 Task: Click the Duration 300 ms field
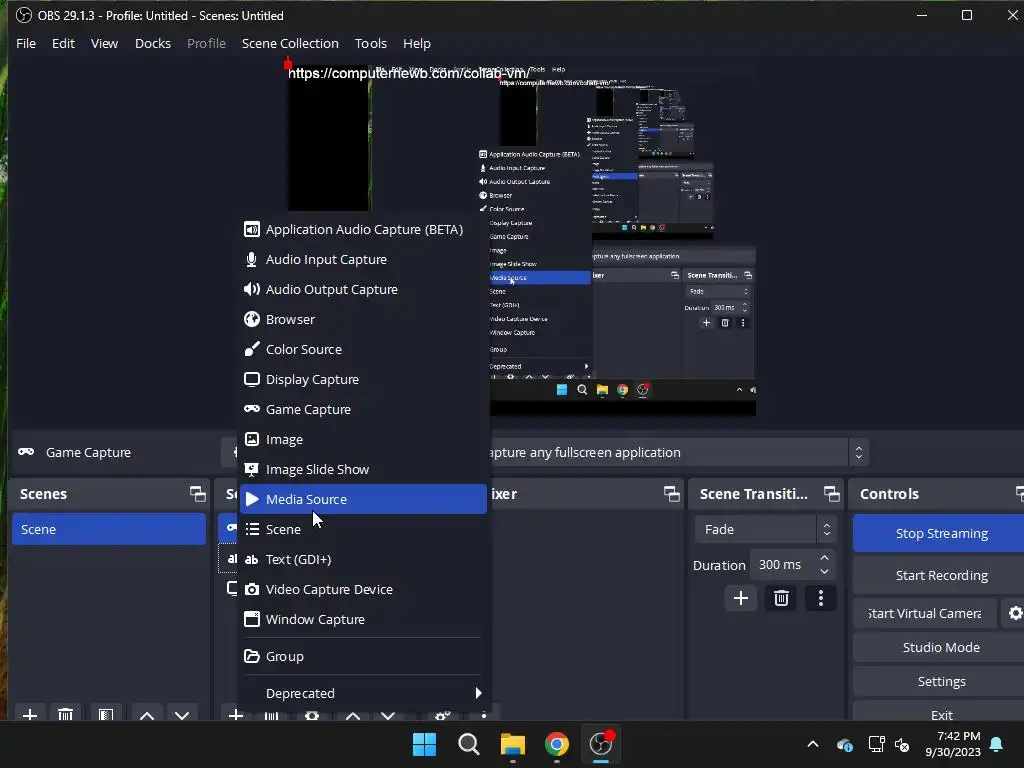coord(784,564)
